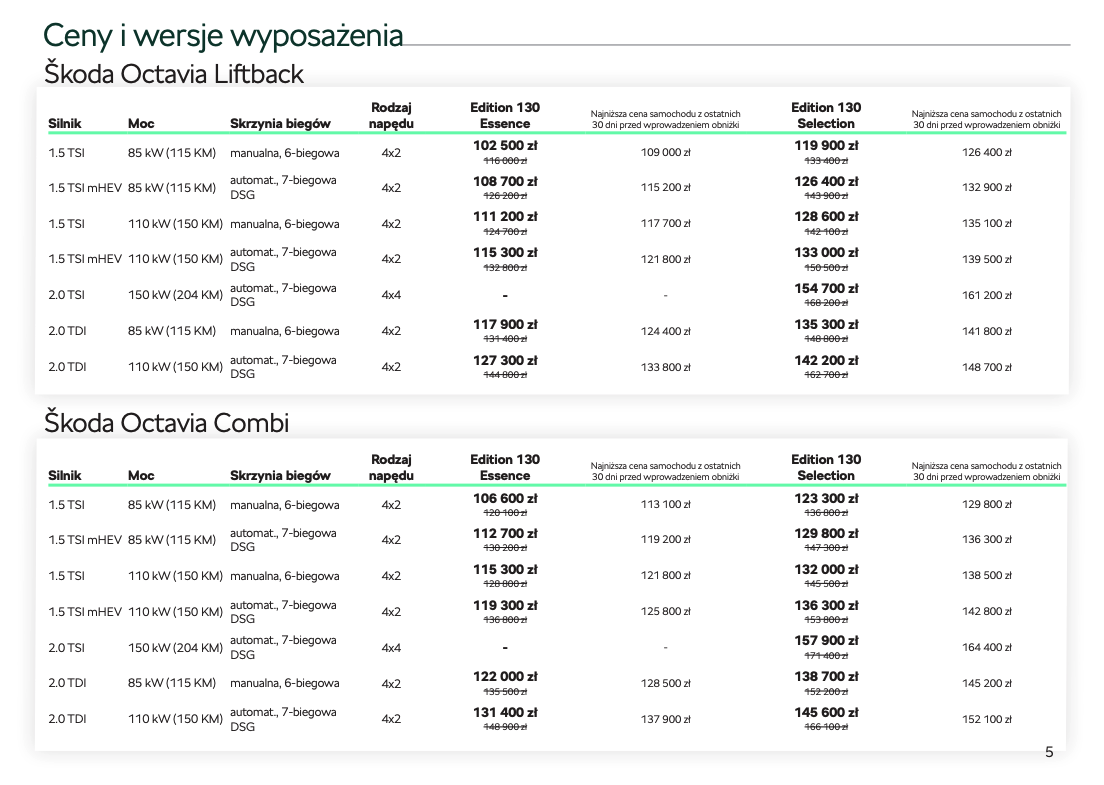Select the "Škoda Octavia Liftback" heading
The image size is (1104, 785).
[x=173, y=73]
